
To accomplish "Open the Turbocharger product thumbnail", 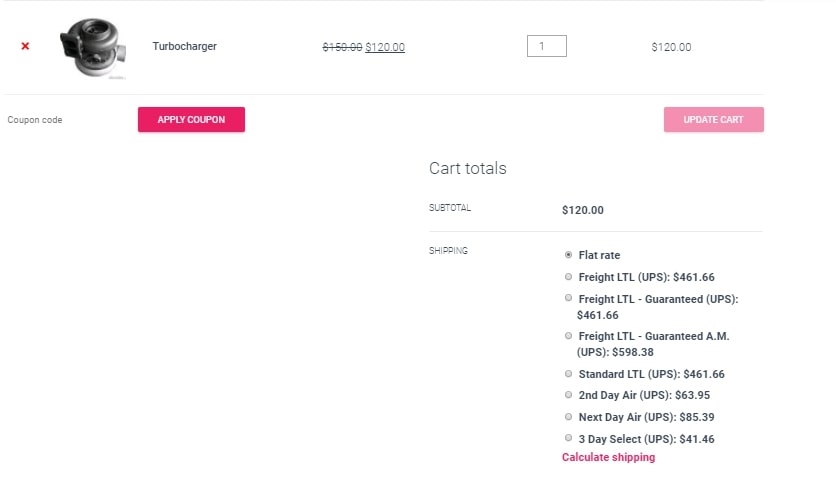I will click(x=93, y=48).
